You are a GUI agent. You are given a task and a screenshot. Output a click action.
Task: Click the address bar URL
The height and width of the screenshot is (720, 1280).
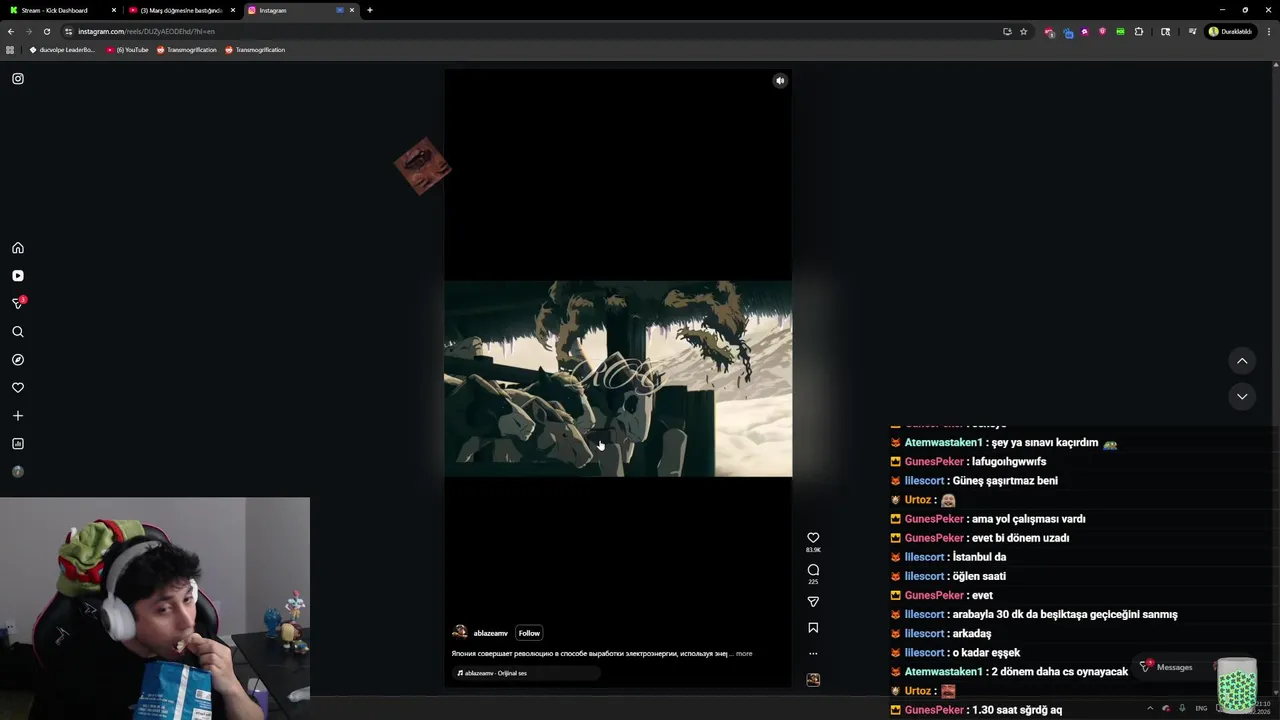pyautogui.click(x=146, y=31)
